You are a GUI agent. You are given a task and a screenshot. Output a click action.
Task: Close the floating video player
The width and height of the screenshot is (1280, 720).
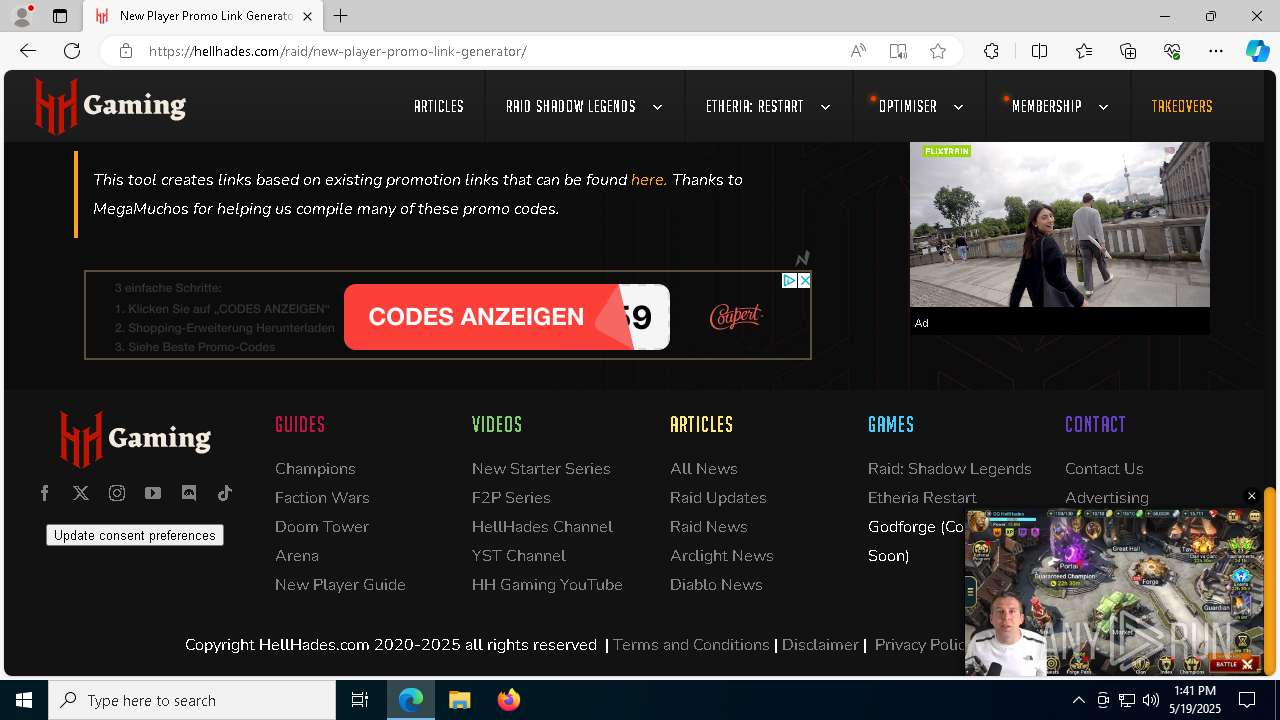pyautogui.click(x=1251, y=496)
